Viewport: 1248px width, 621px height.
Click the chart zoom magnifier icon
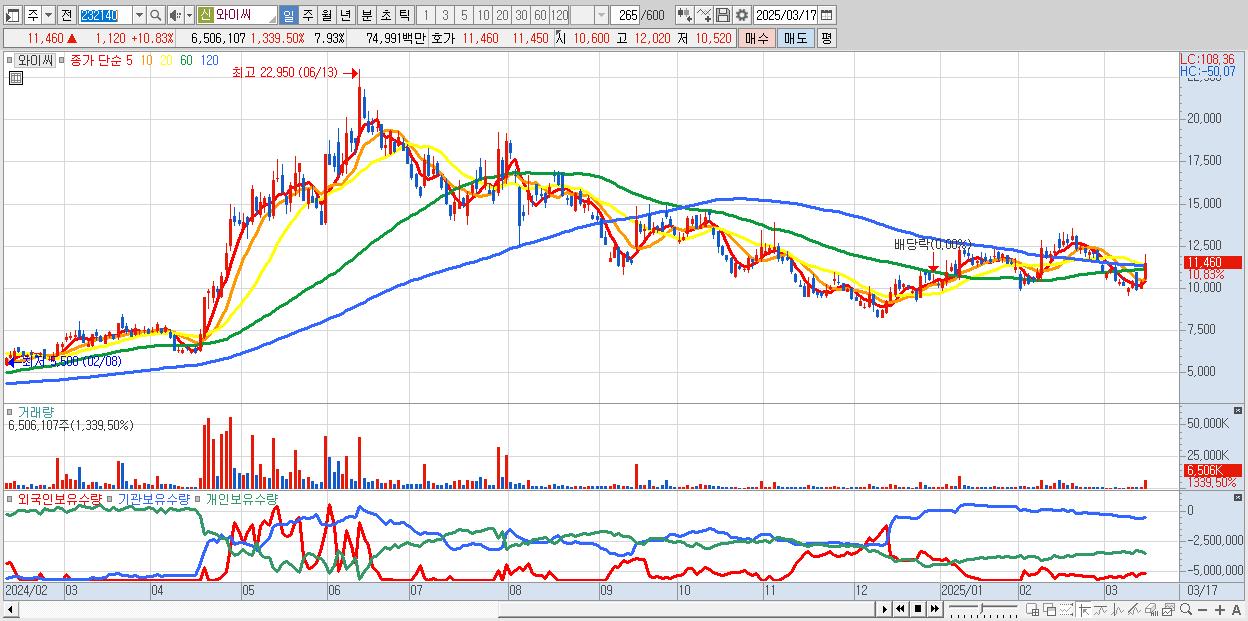[1186, 609]
